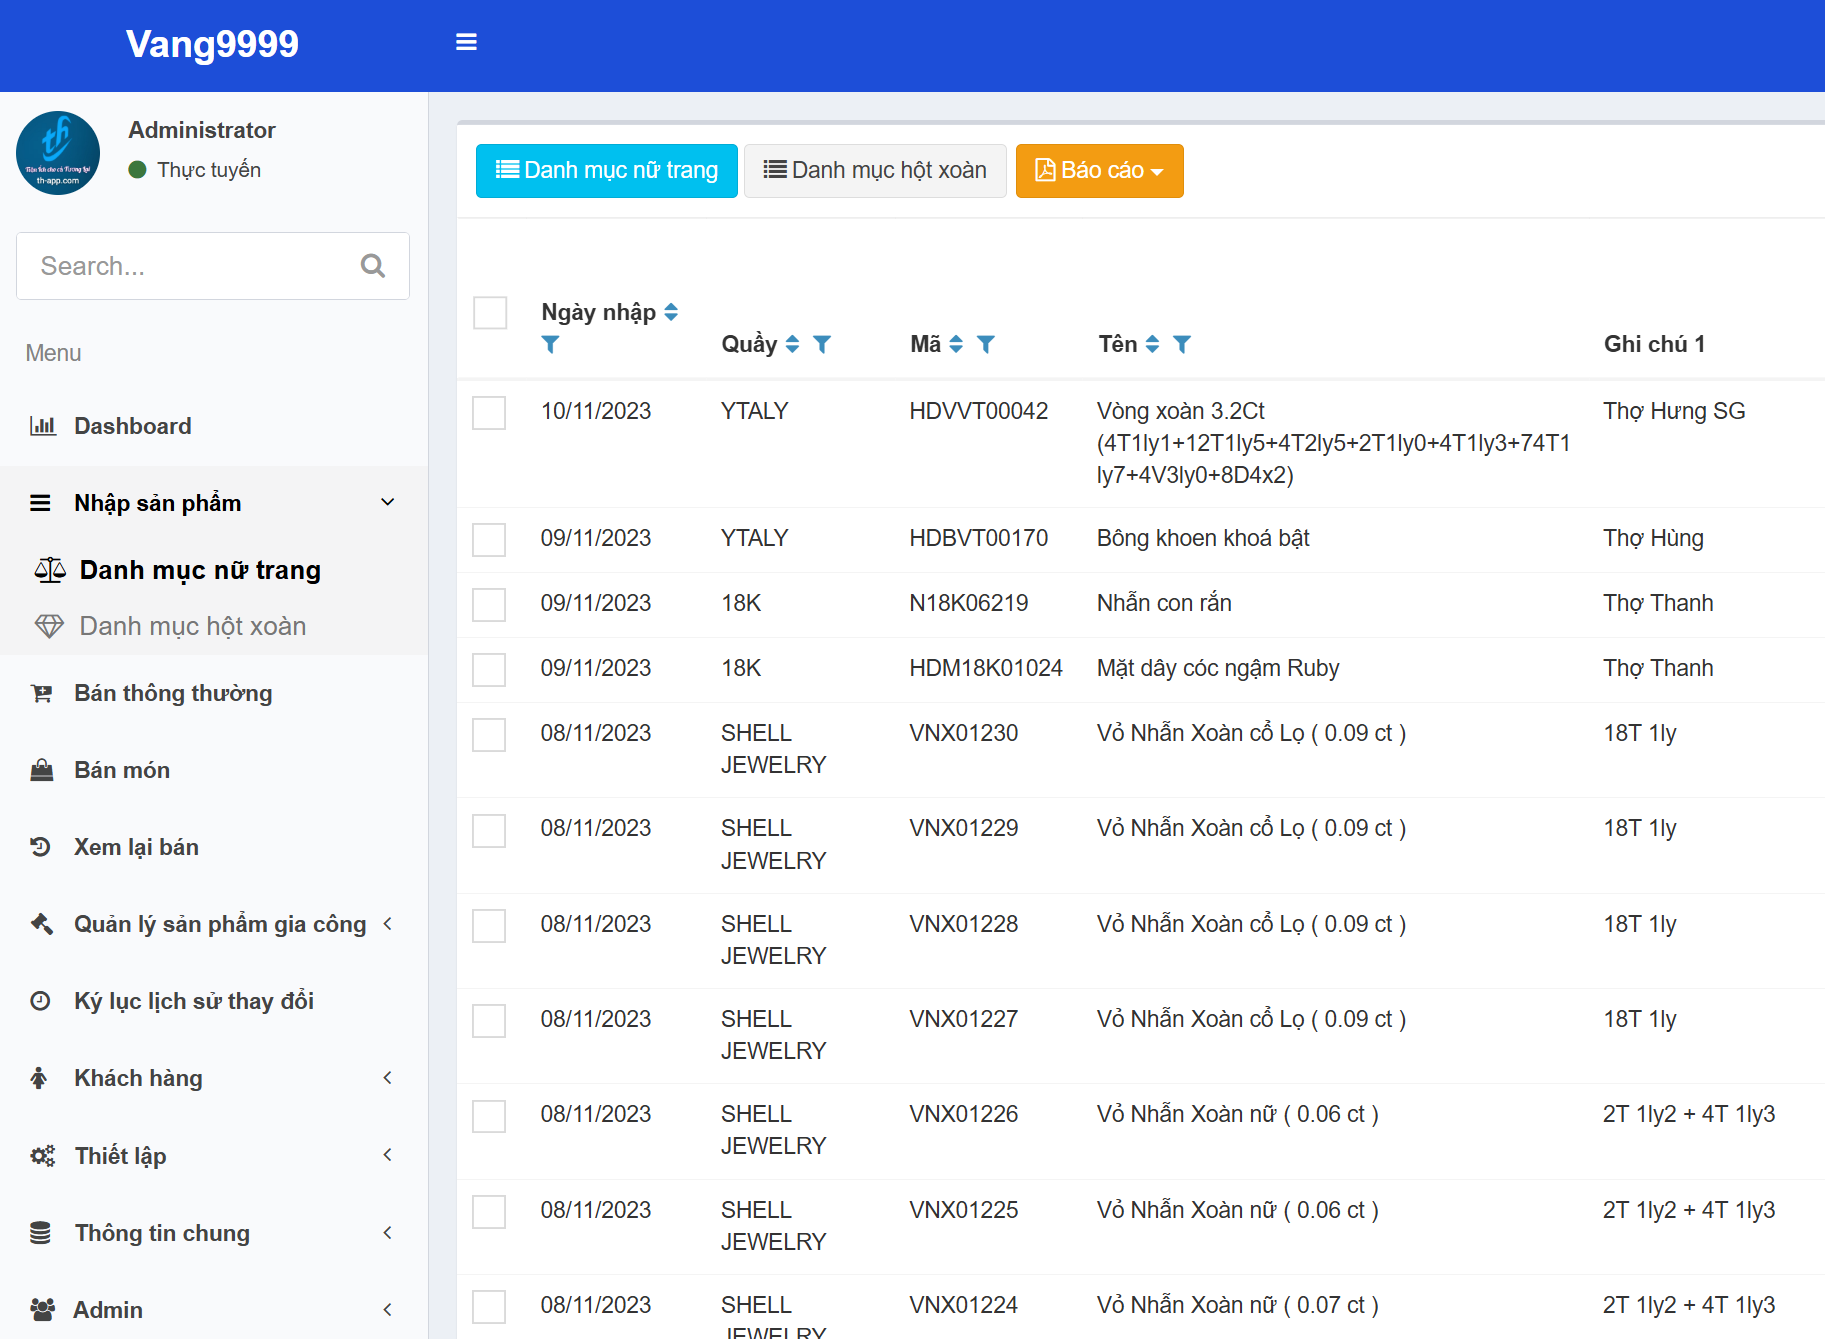Sort by Quầy column arrows
This screenshot has width=1832, height=1339.
point(792,344)
